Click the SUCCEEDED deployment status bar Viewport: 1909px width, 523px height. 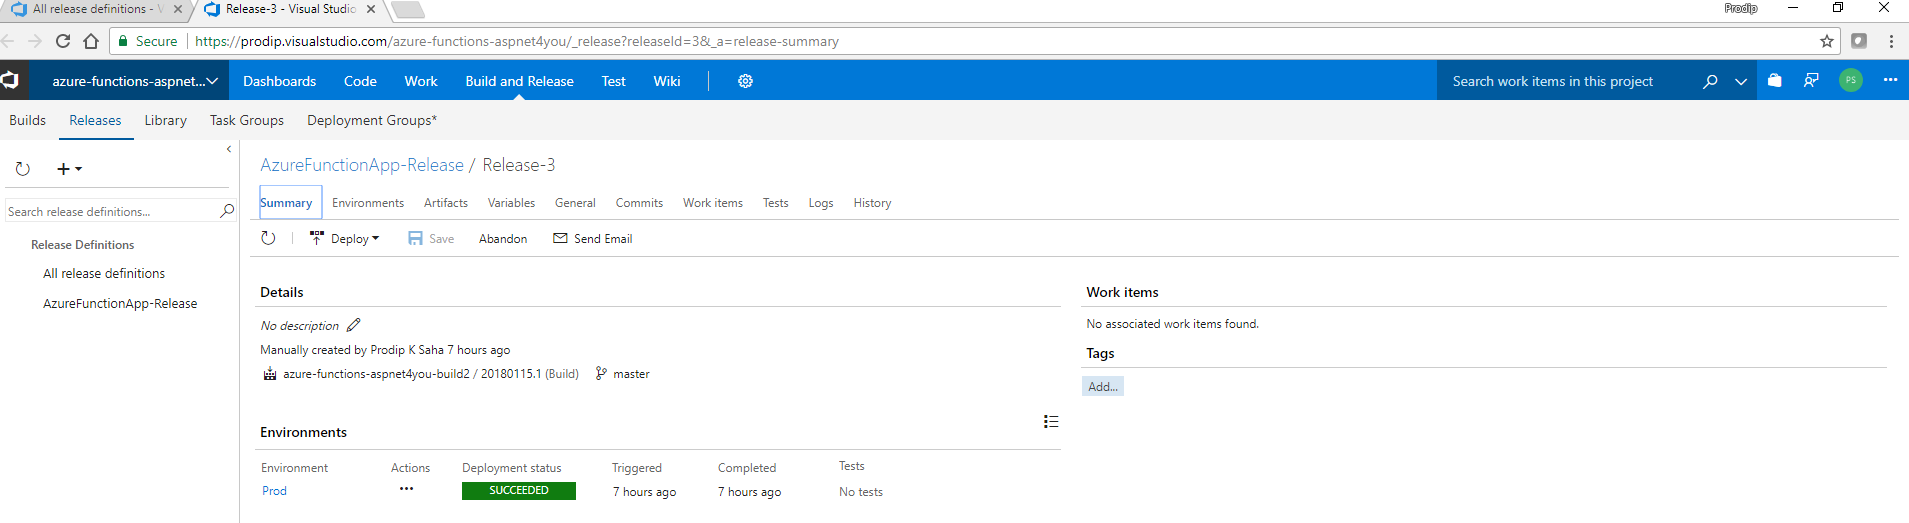point(519,491)
